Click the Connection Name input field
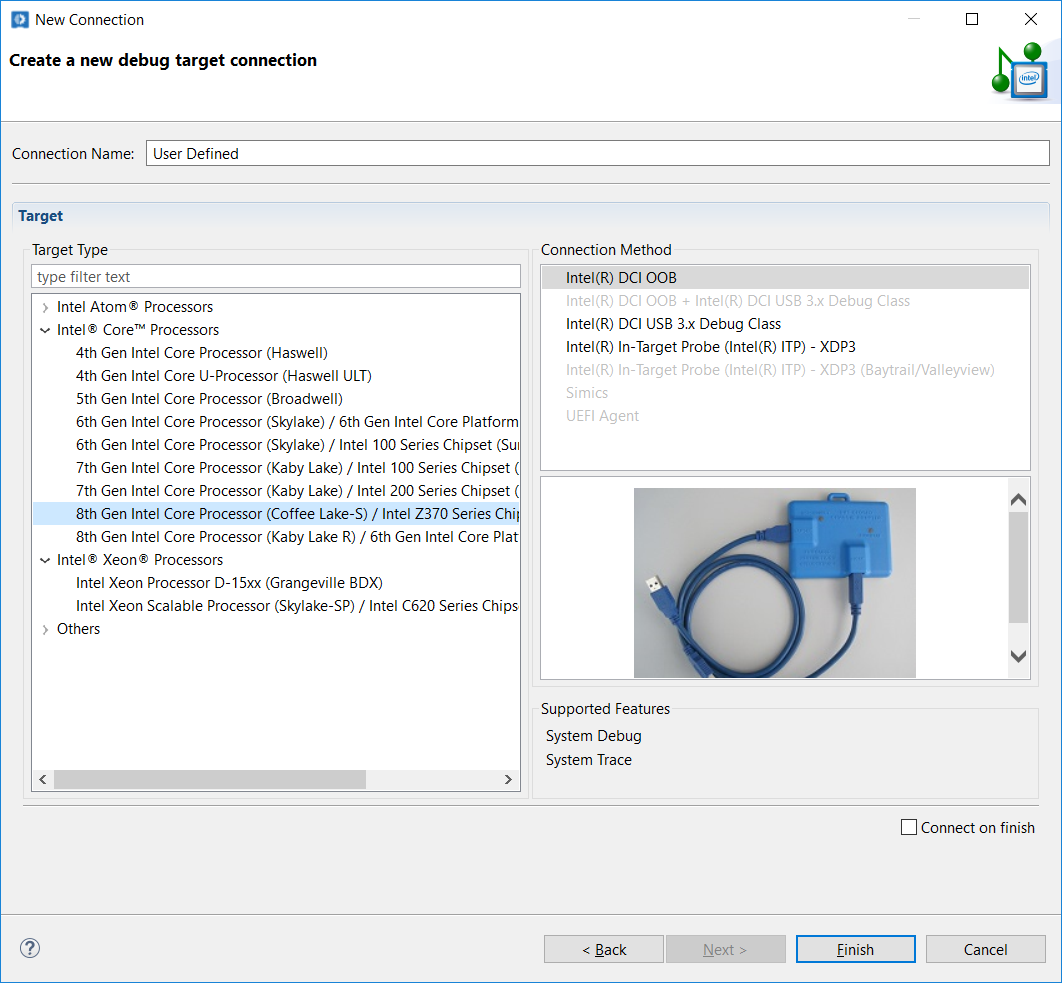Screen dimensions: 1062x983 597,153
